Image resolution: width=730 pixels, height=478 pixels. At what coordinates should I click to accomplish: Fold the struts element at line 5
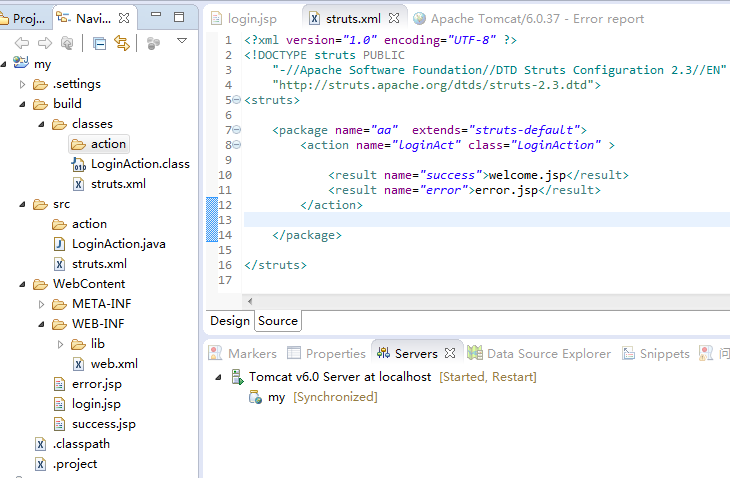tap(237, 100)
